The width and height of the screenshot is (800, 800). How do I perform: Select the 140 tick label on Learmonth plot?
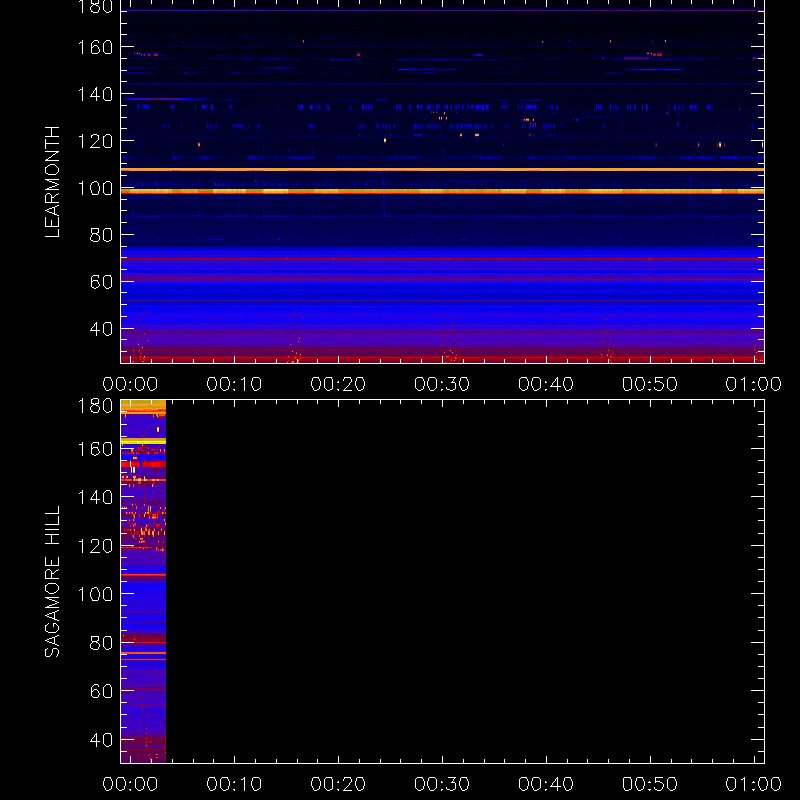95,94
